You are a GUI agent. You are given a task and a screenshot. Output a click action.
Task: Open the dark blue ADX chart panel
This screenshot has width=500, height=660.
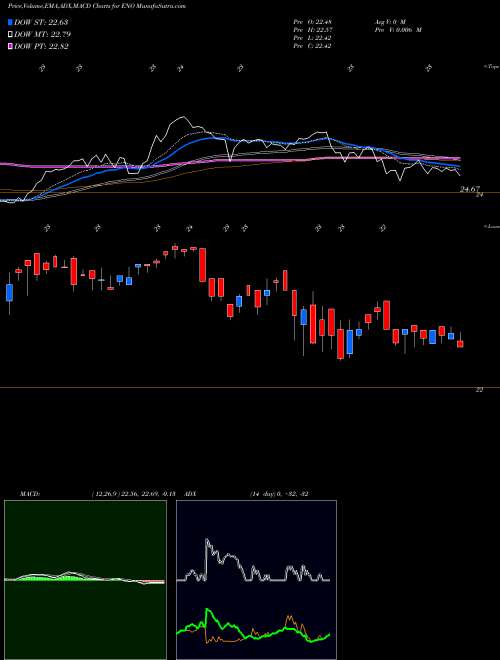tap(256, 580)
